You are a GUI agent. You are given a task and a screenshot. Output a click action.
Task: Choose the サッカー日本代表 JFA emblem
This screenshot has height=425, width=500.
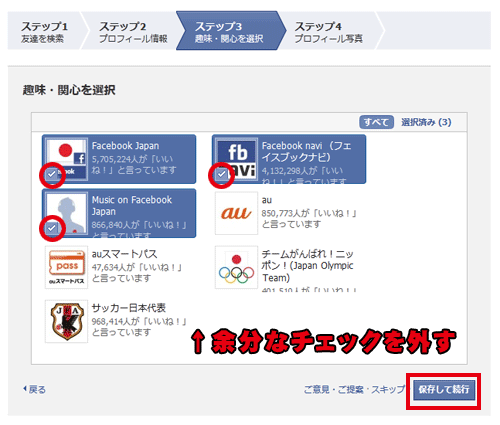pyautogui.click(x=67, y=321)
